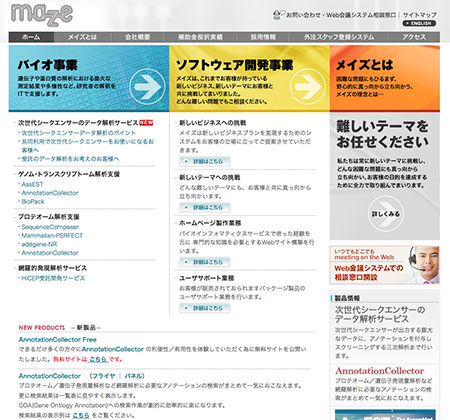Click the 製品情報 sidebar heading

[347, 298]
